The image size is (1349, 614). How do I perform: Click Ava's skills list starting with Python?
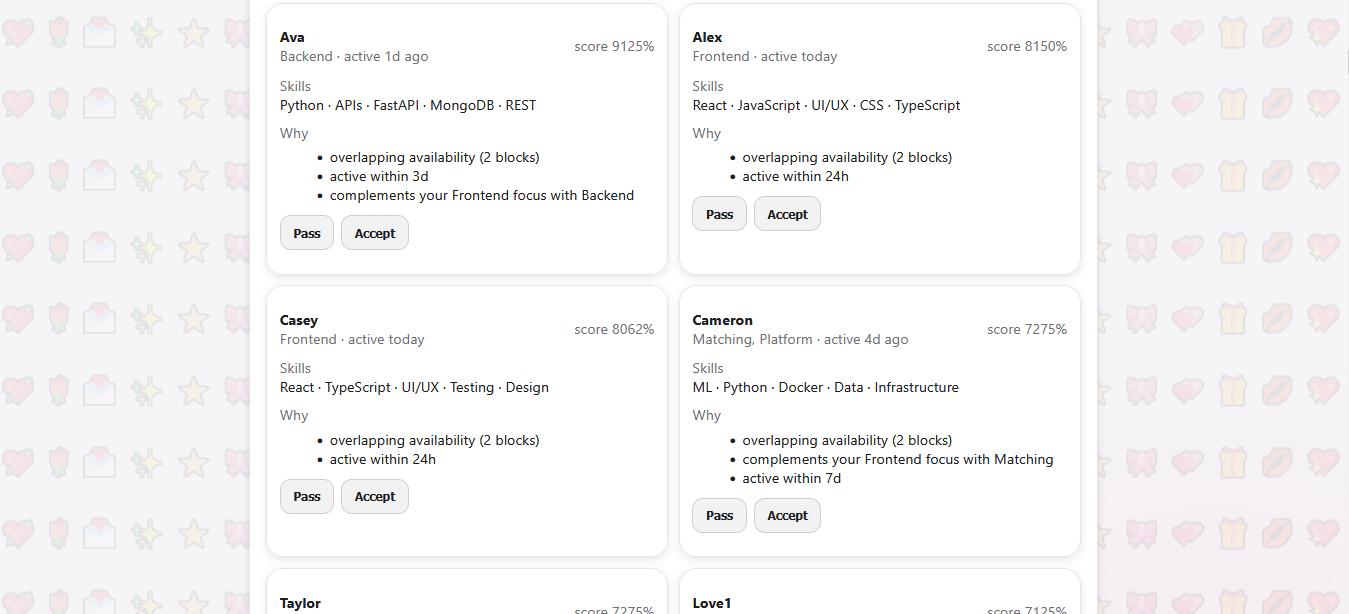pos(408,105)
